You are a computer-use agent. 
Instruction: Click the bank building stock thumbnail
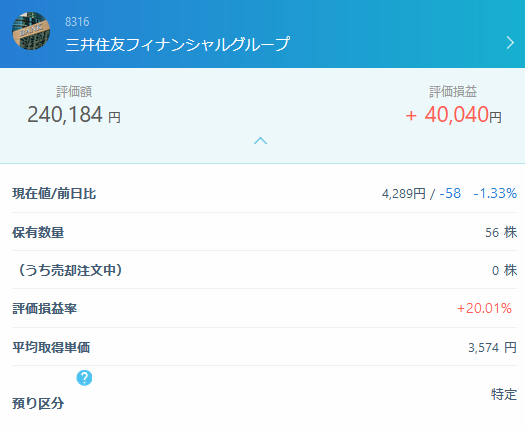tap(31, 31)
